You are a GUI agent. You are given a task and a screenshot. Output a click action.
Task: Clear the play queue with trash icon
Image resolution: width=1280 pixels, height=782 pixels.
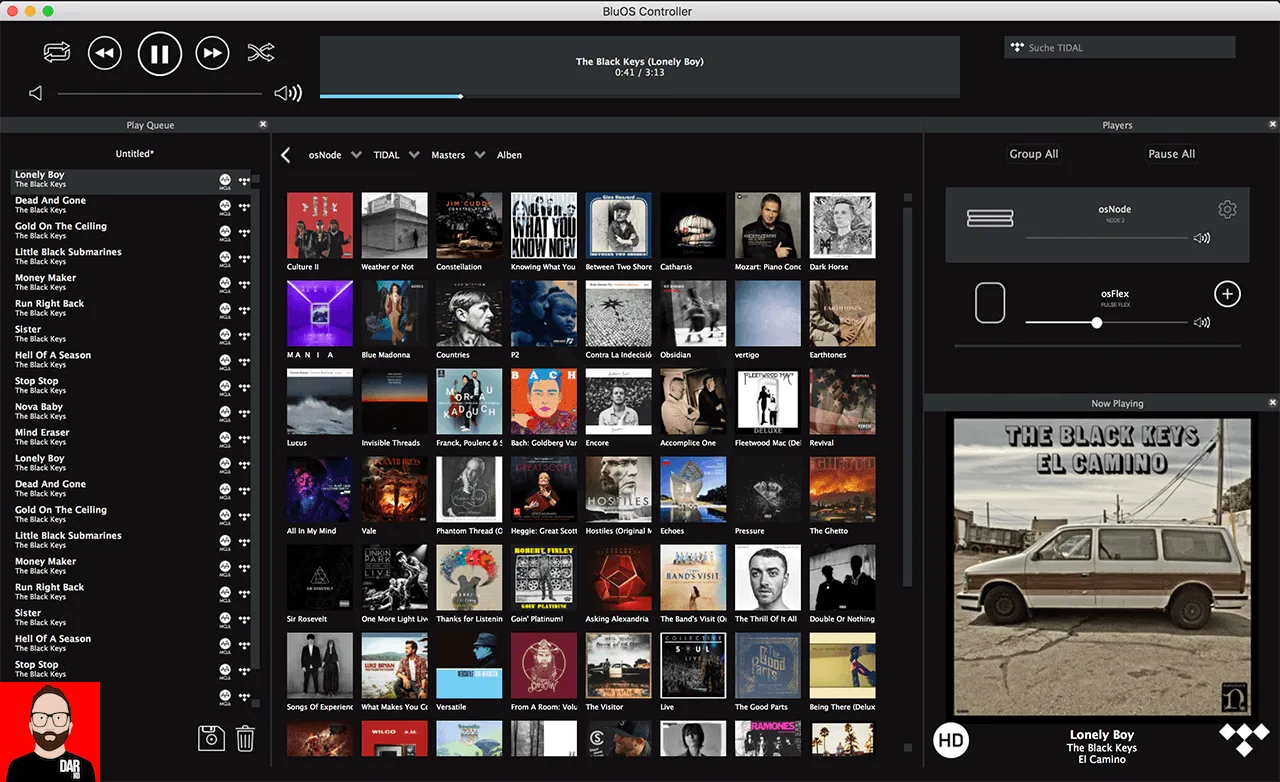coord(245,738)
